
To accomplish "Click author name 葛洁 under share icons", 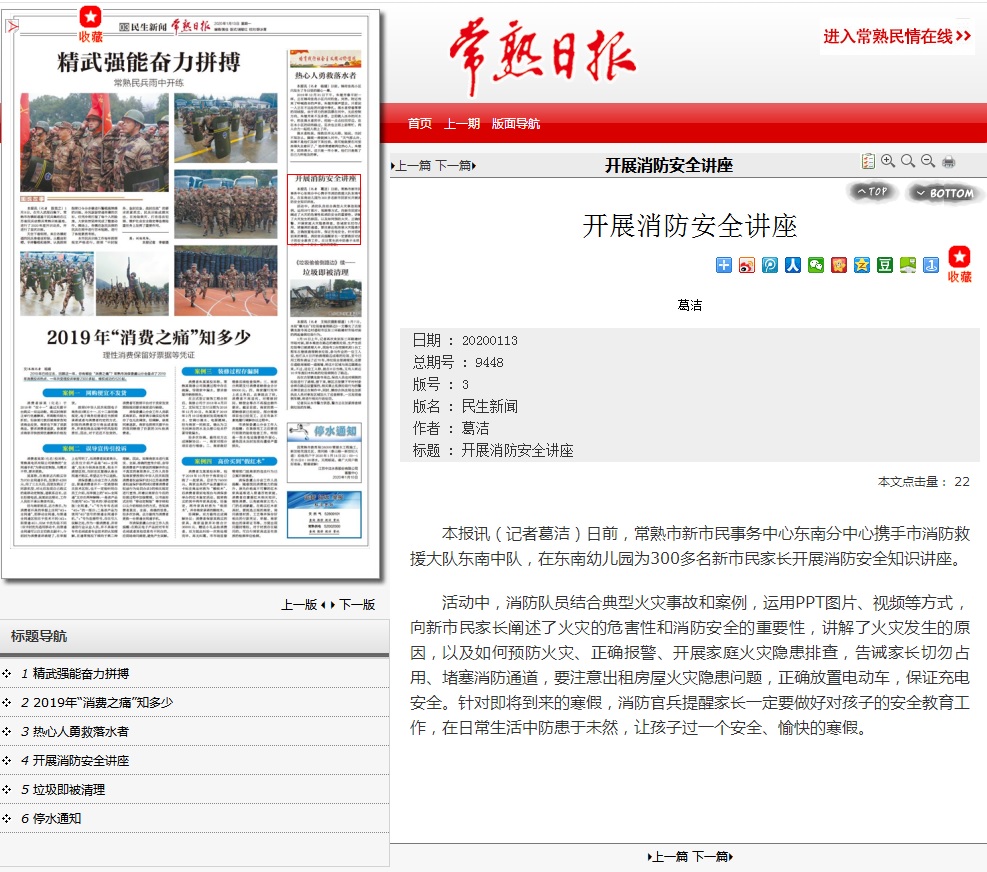I will pos(689,305).
